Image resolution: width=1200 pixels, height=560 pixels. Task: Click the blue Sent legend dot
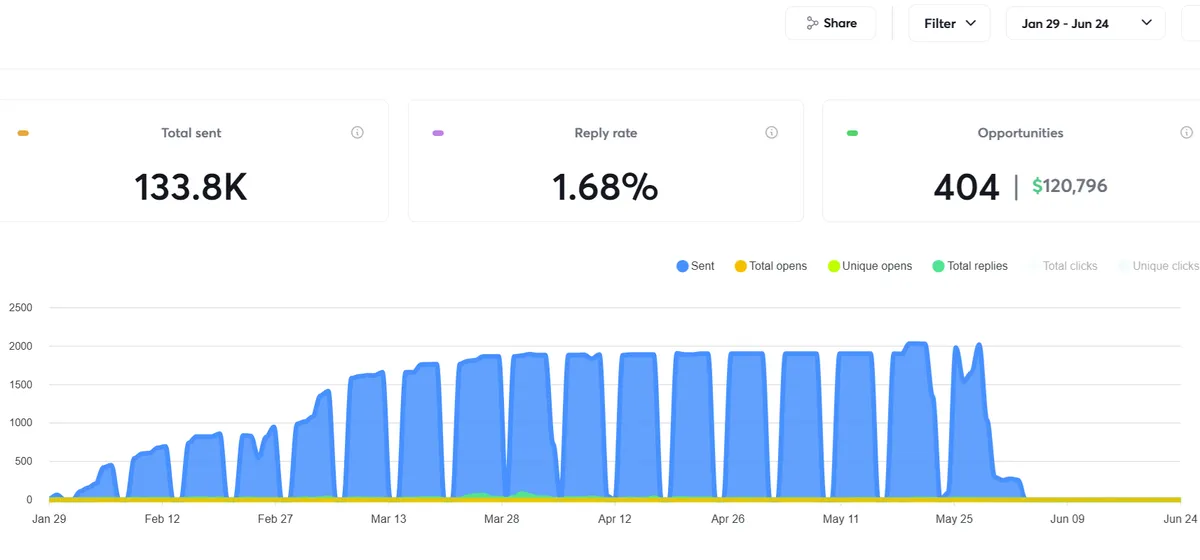tap(682, 266)
